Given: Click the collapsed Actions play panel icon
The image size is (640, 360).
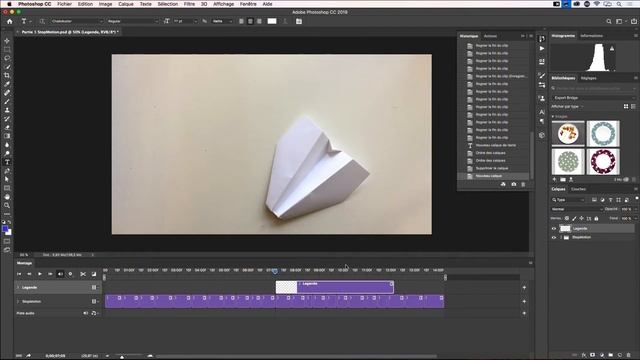Looking at the screenshot, I should pos(542,48).
